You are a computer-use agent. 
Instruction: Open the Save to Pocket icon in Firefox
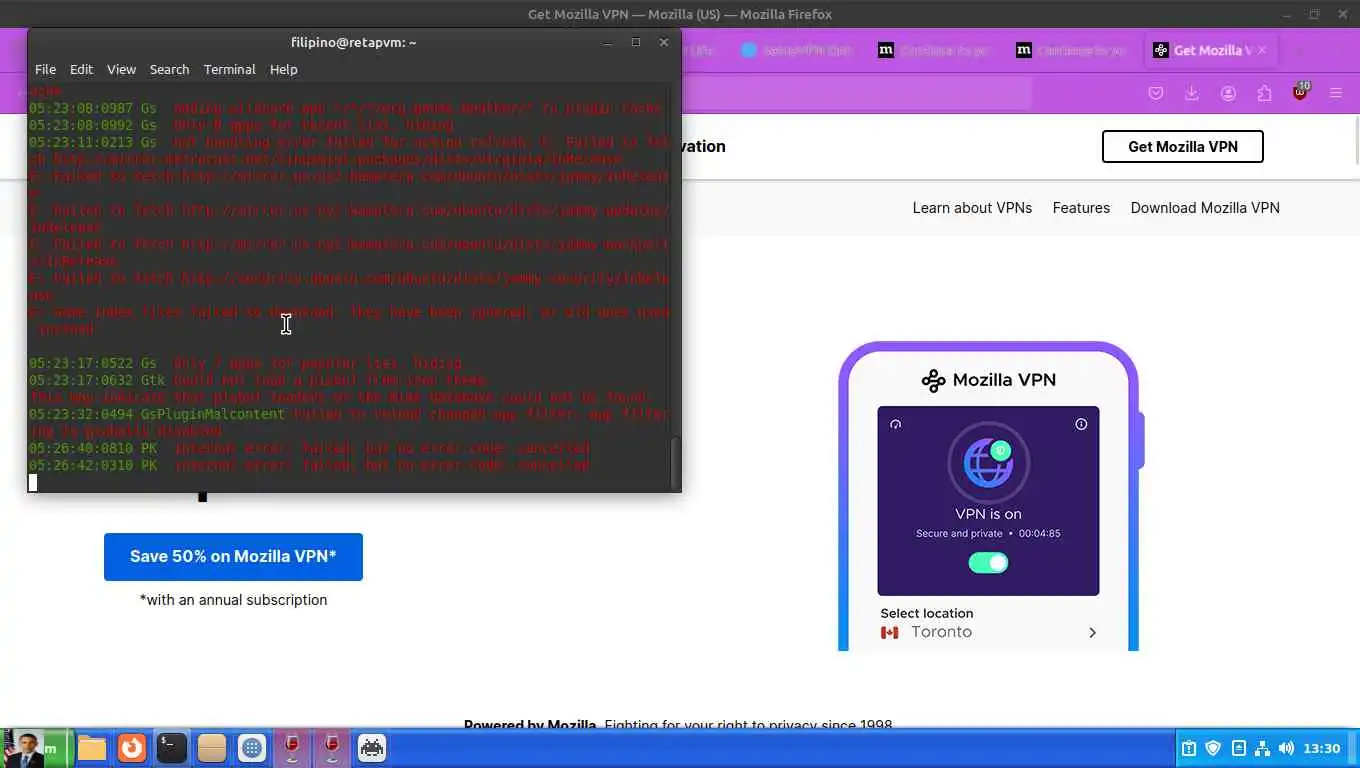click(1156, 93)
